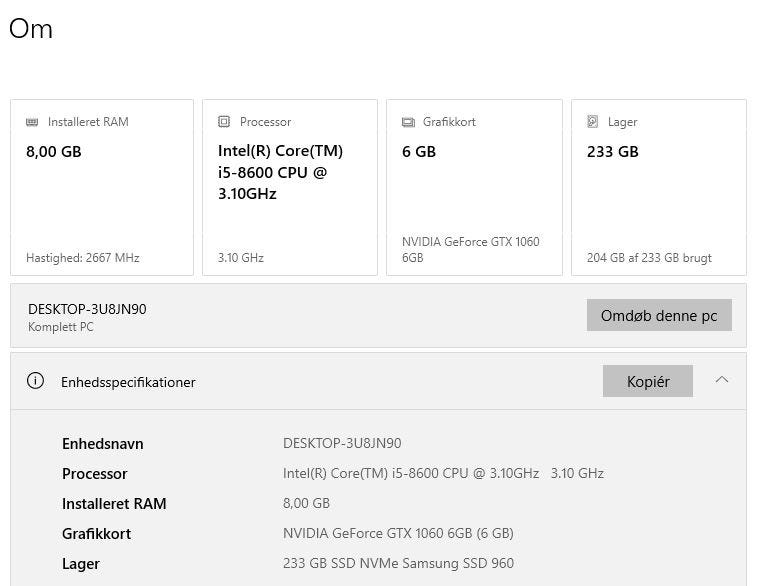Click the Installeret RAM memory icon

33,122
